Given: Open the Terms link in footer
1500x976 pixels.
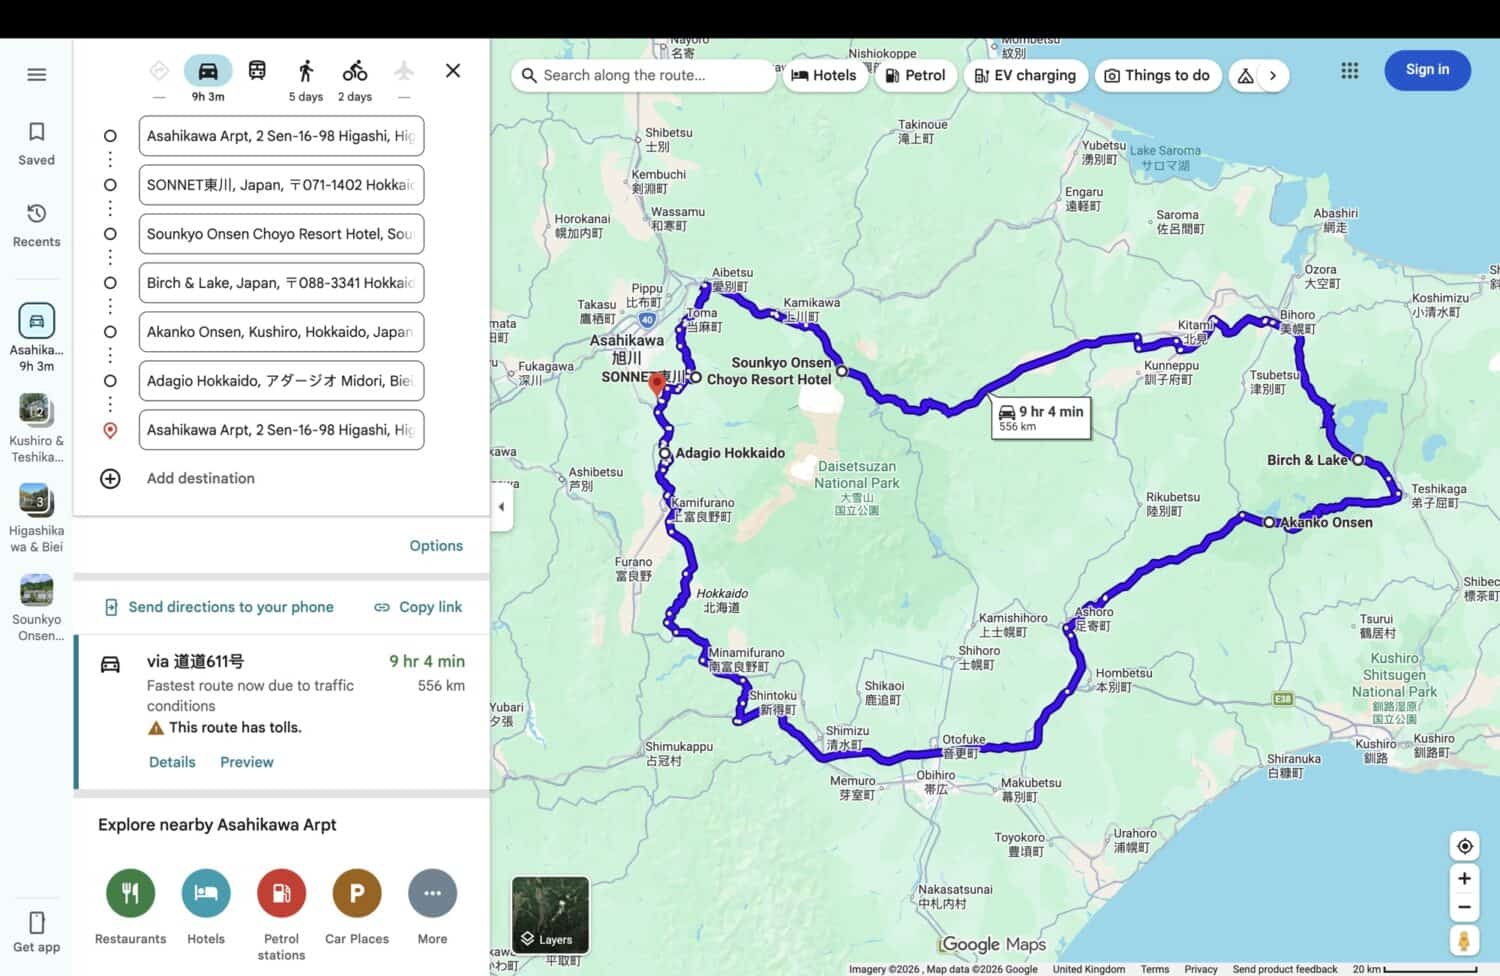Looking at the screenshot, I should [1154, 969].
